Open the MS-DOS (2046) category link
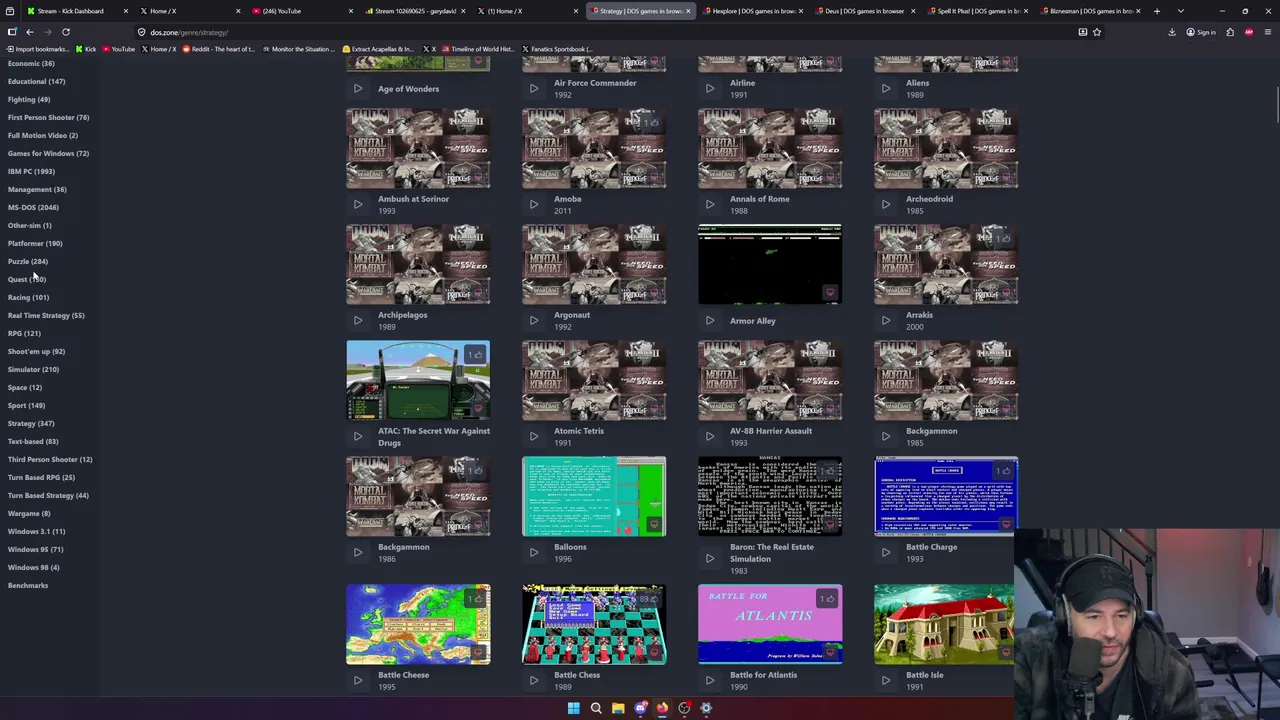The image size is (1280, 720). (x=33, y=207)
